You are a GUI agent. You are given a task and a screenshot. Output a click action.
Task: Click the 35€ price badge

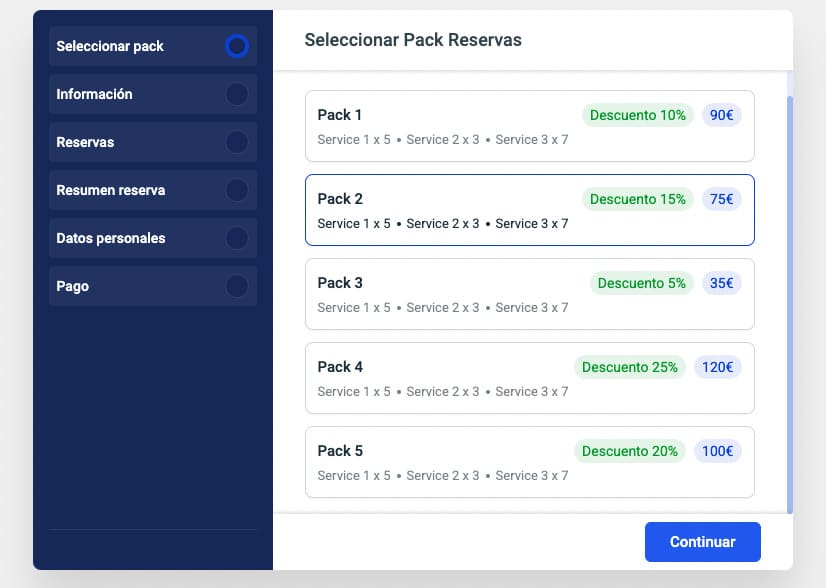721,283
